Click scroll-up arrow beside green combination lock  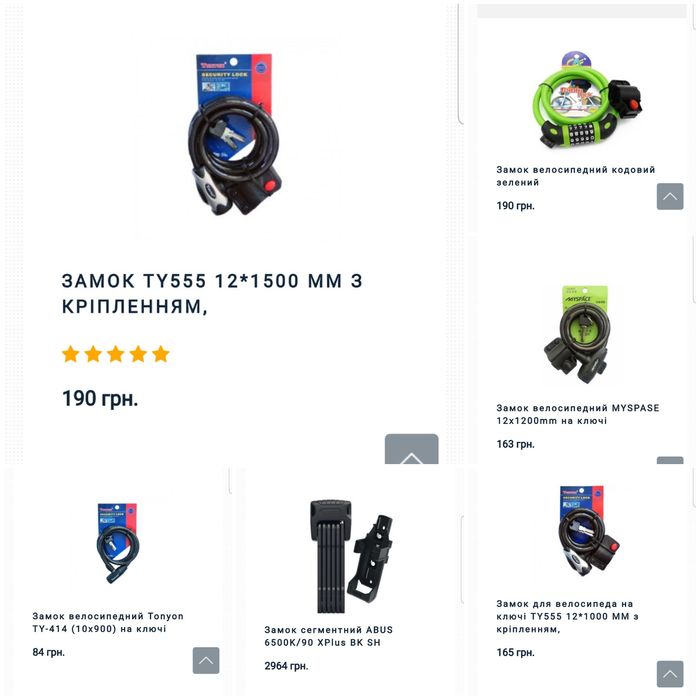(670, 196)
